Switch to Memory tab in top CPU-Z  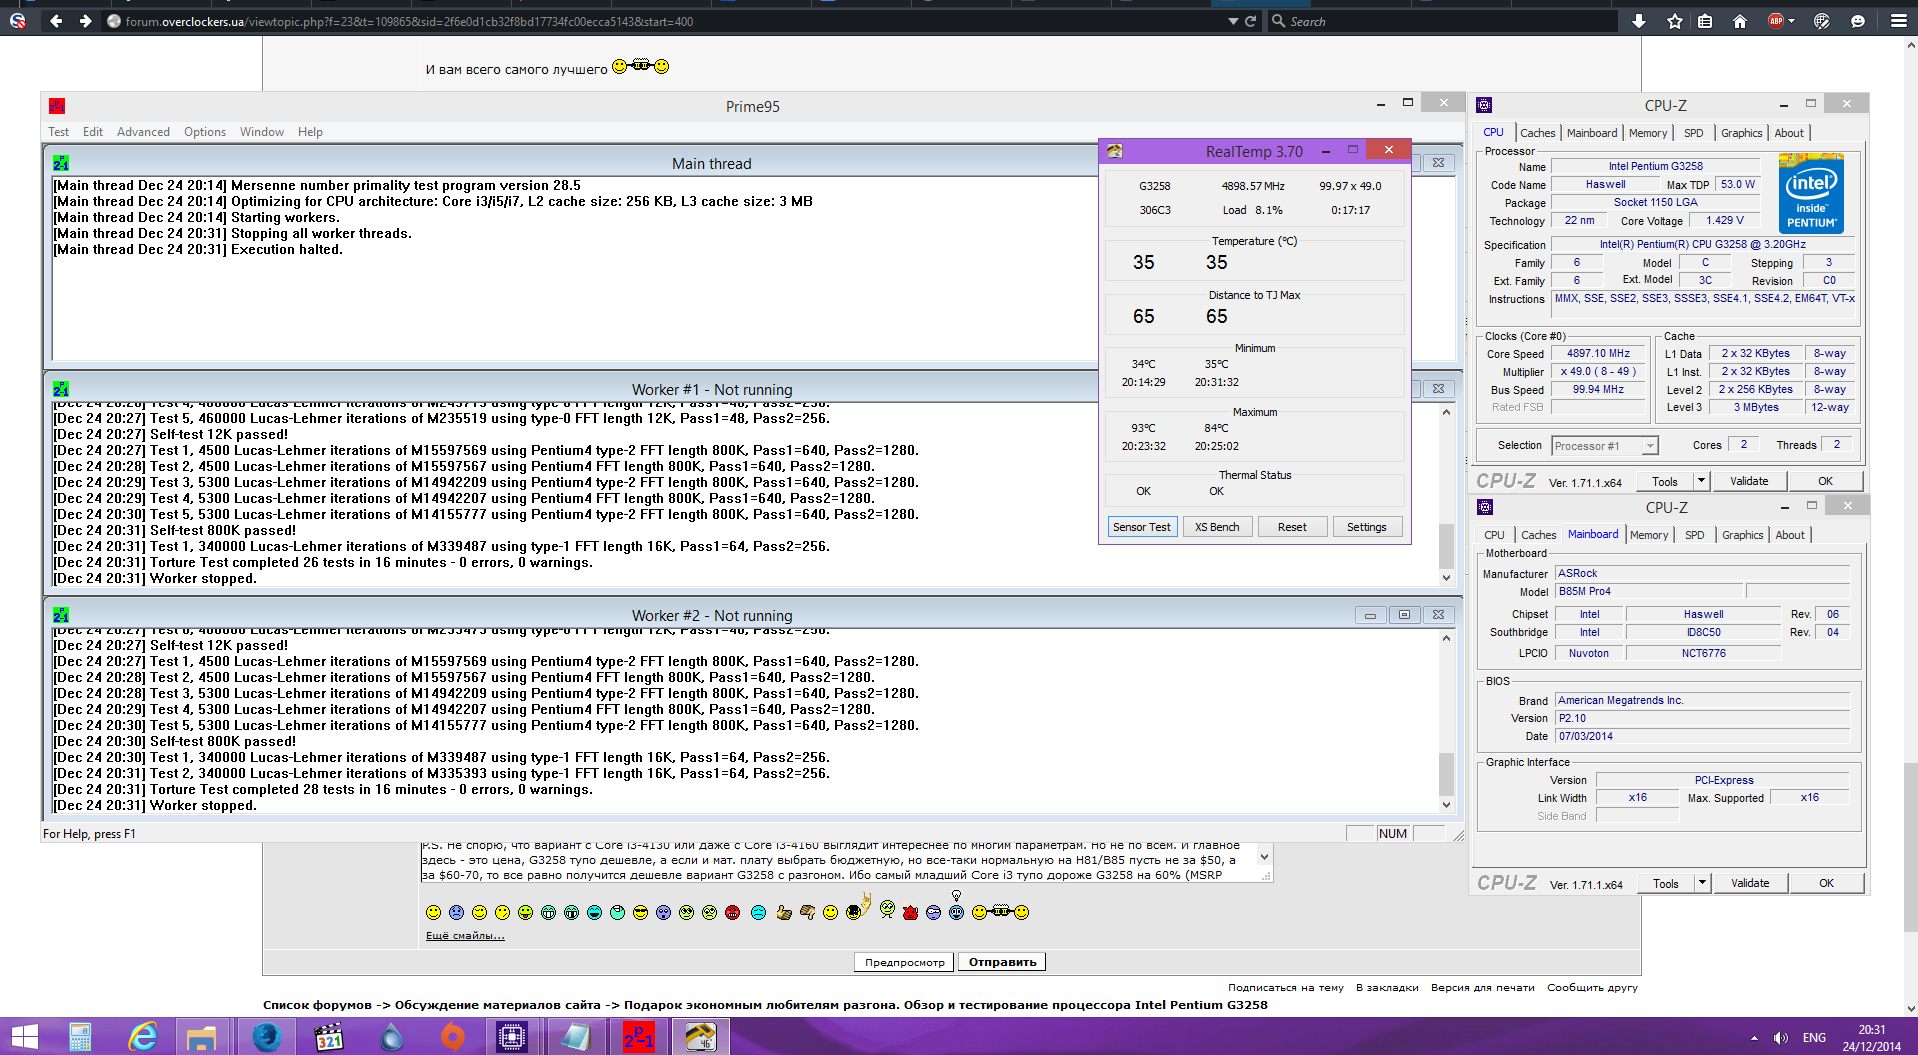1648,133
